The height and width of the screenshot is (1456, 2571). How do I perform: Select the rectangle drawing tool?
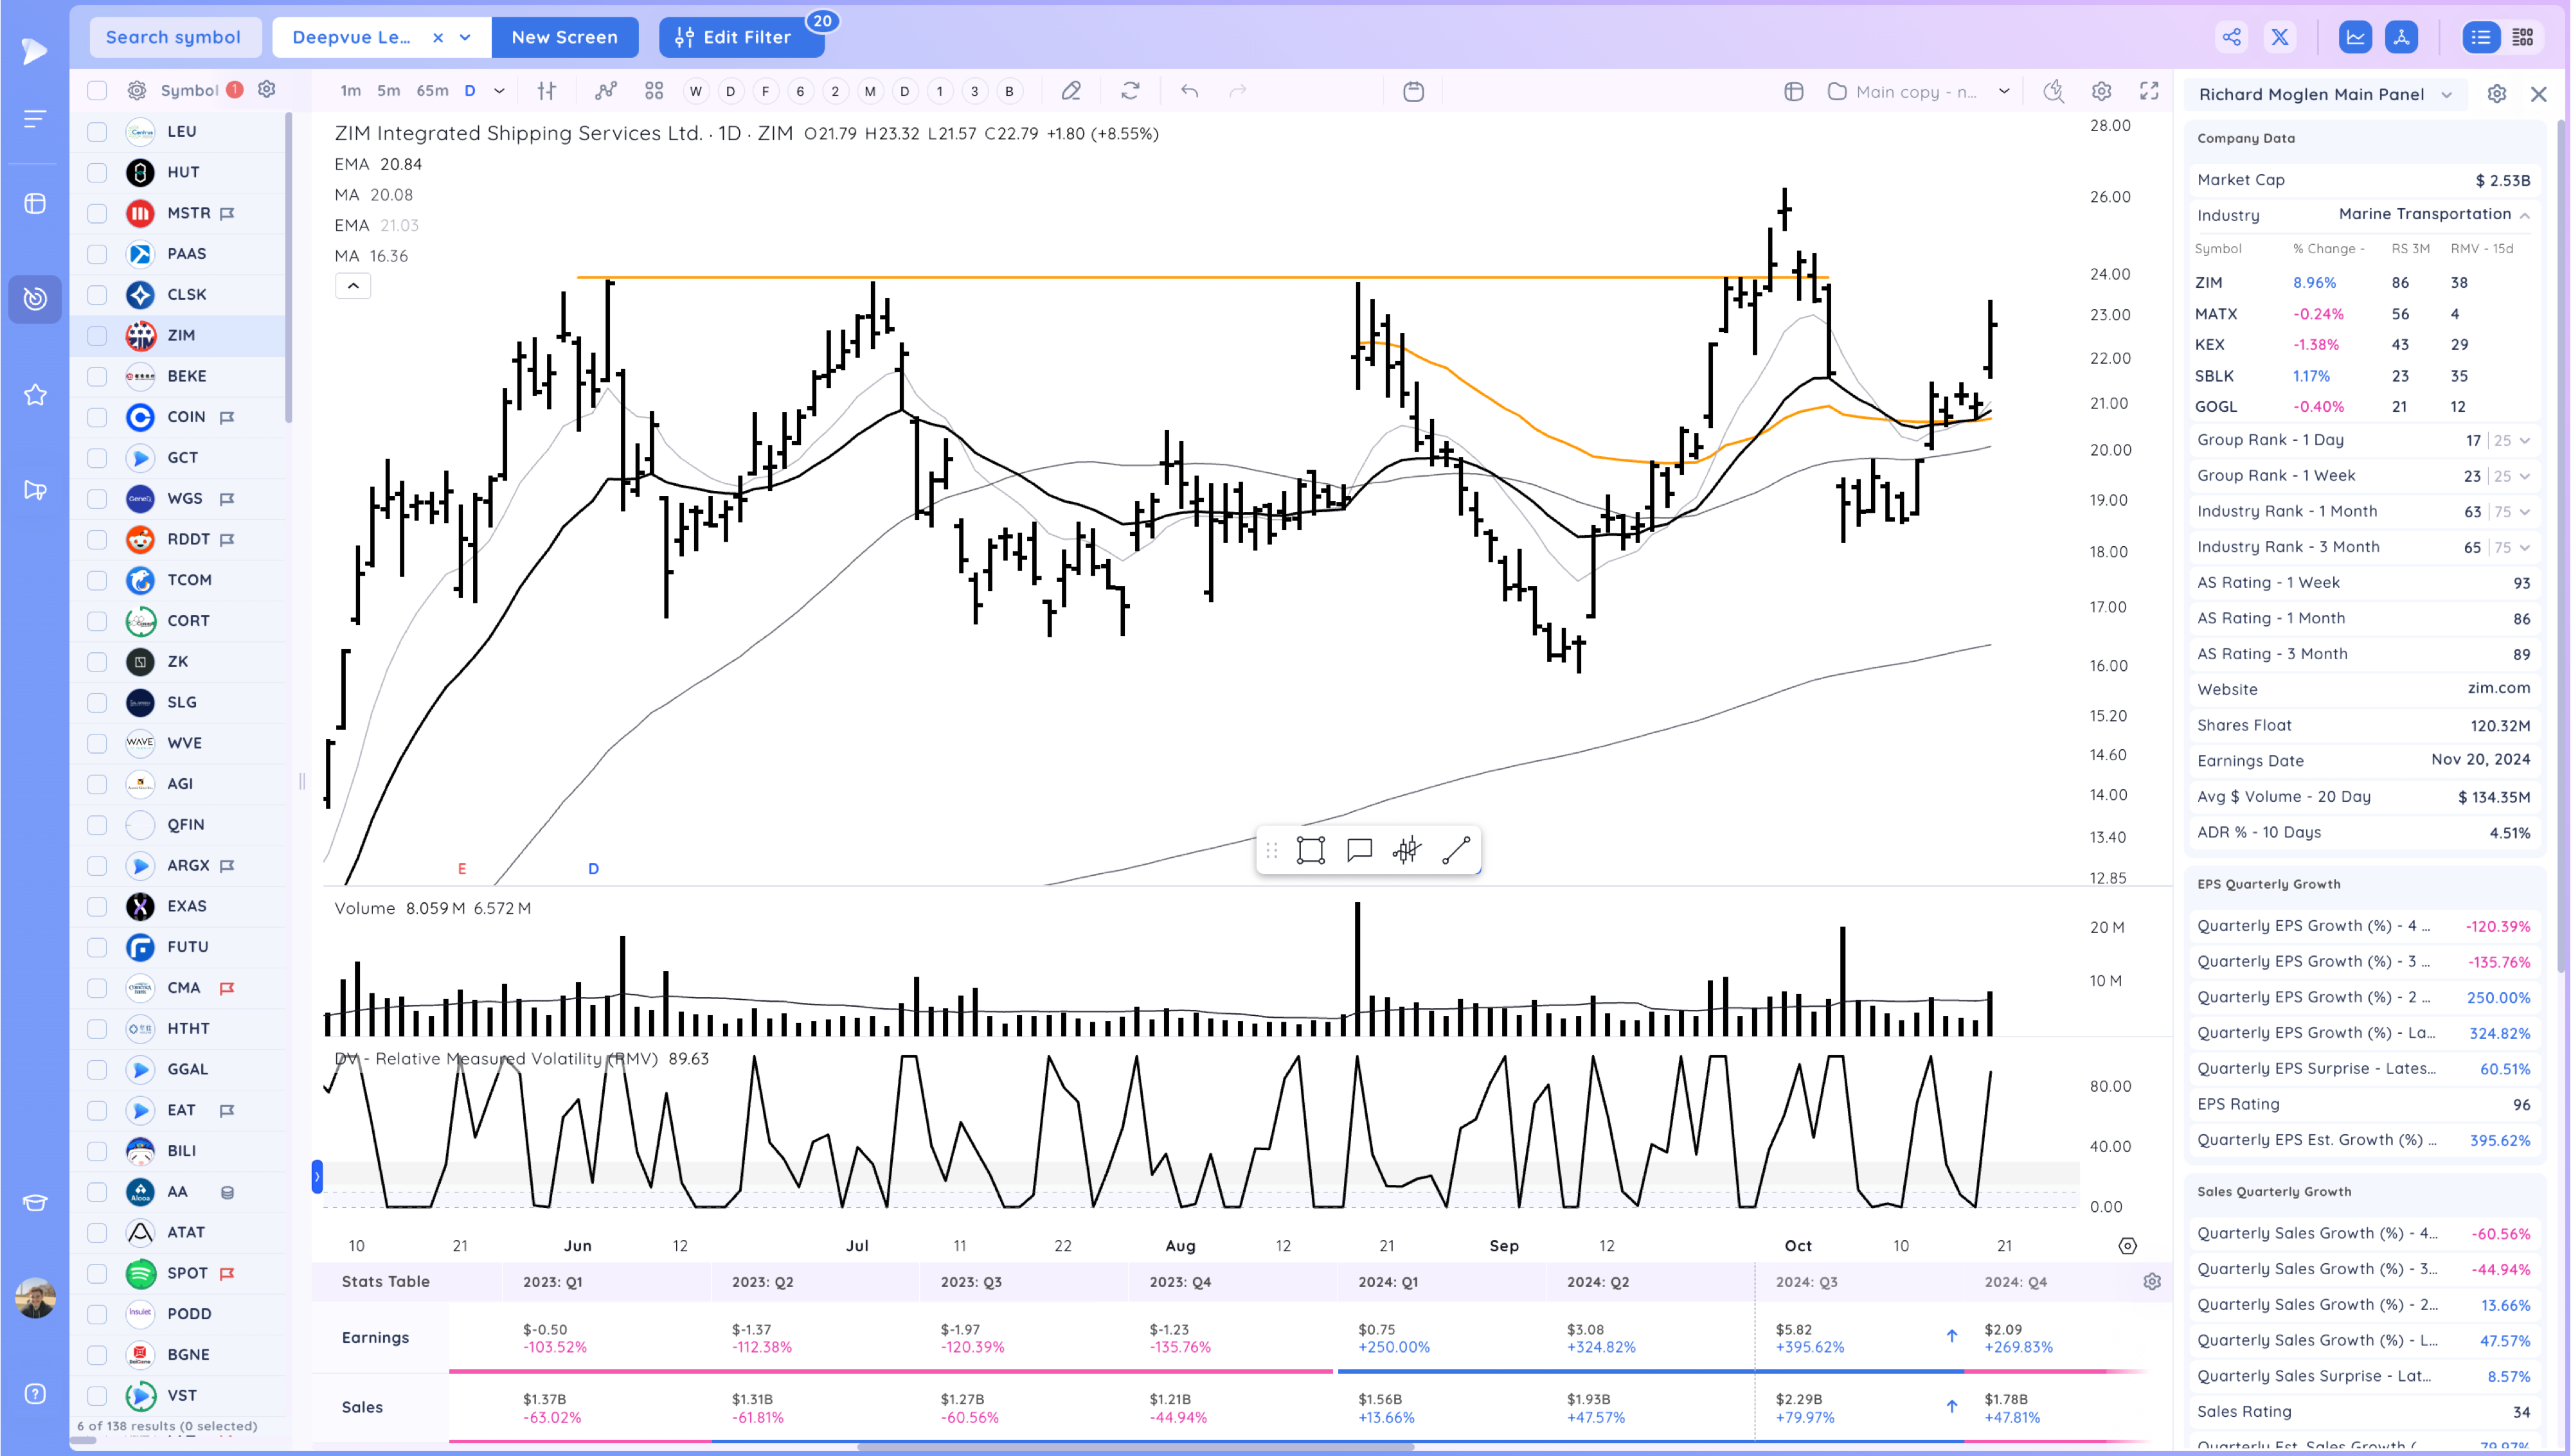(1310, 850)
